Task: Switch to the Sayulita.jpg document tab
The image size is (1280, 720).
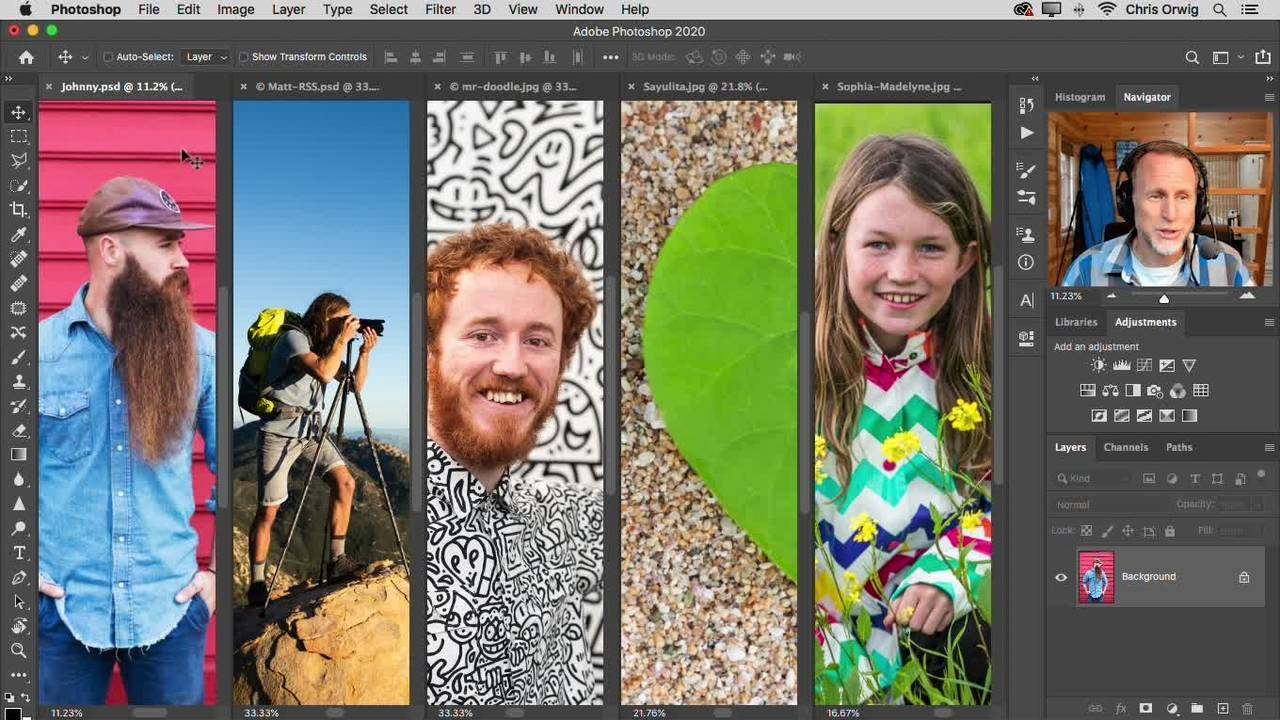Action: (x=704, y=87)
